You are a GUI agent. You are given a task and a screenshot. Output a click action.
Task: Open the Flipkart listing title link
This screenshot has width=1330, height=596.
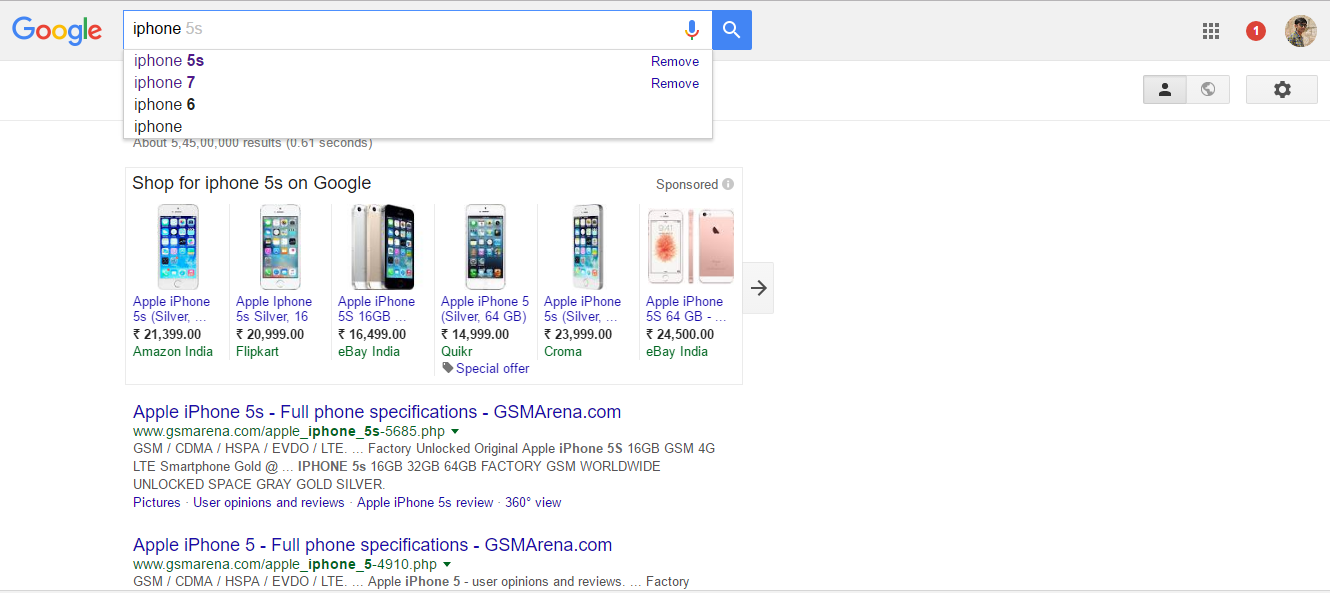point(274,309)
